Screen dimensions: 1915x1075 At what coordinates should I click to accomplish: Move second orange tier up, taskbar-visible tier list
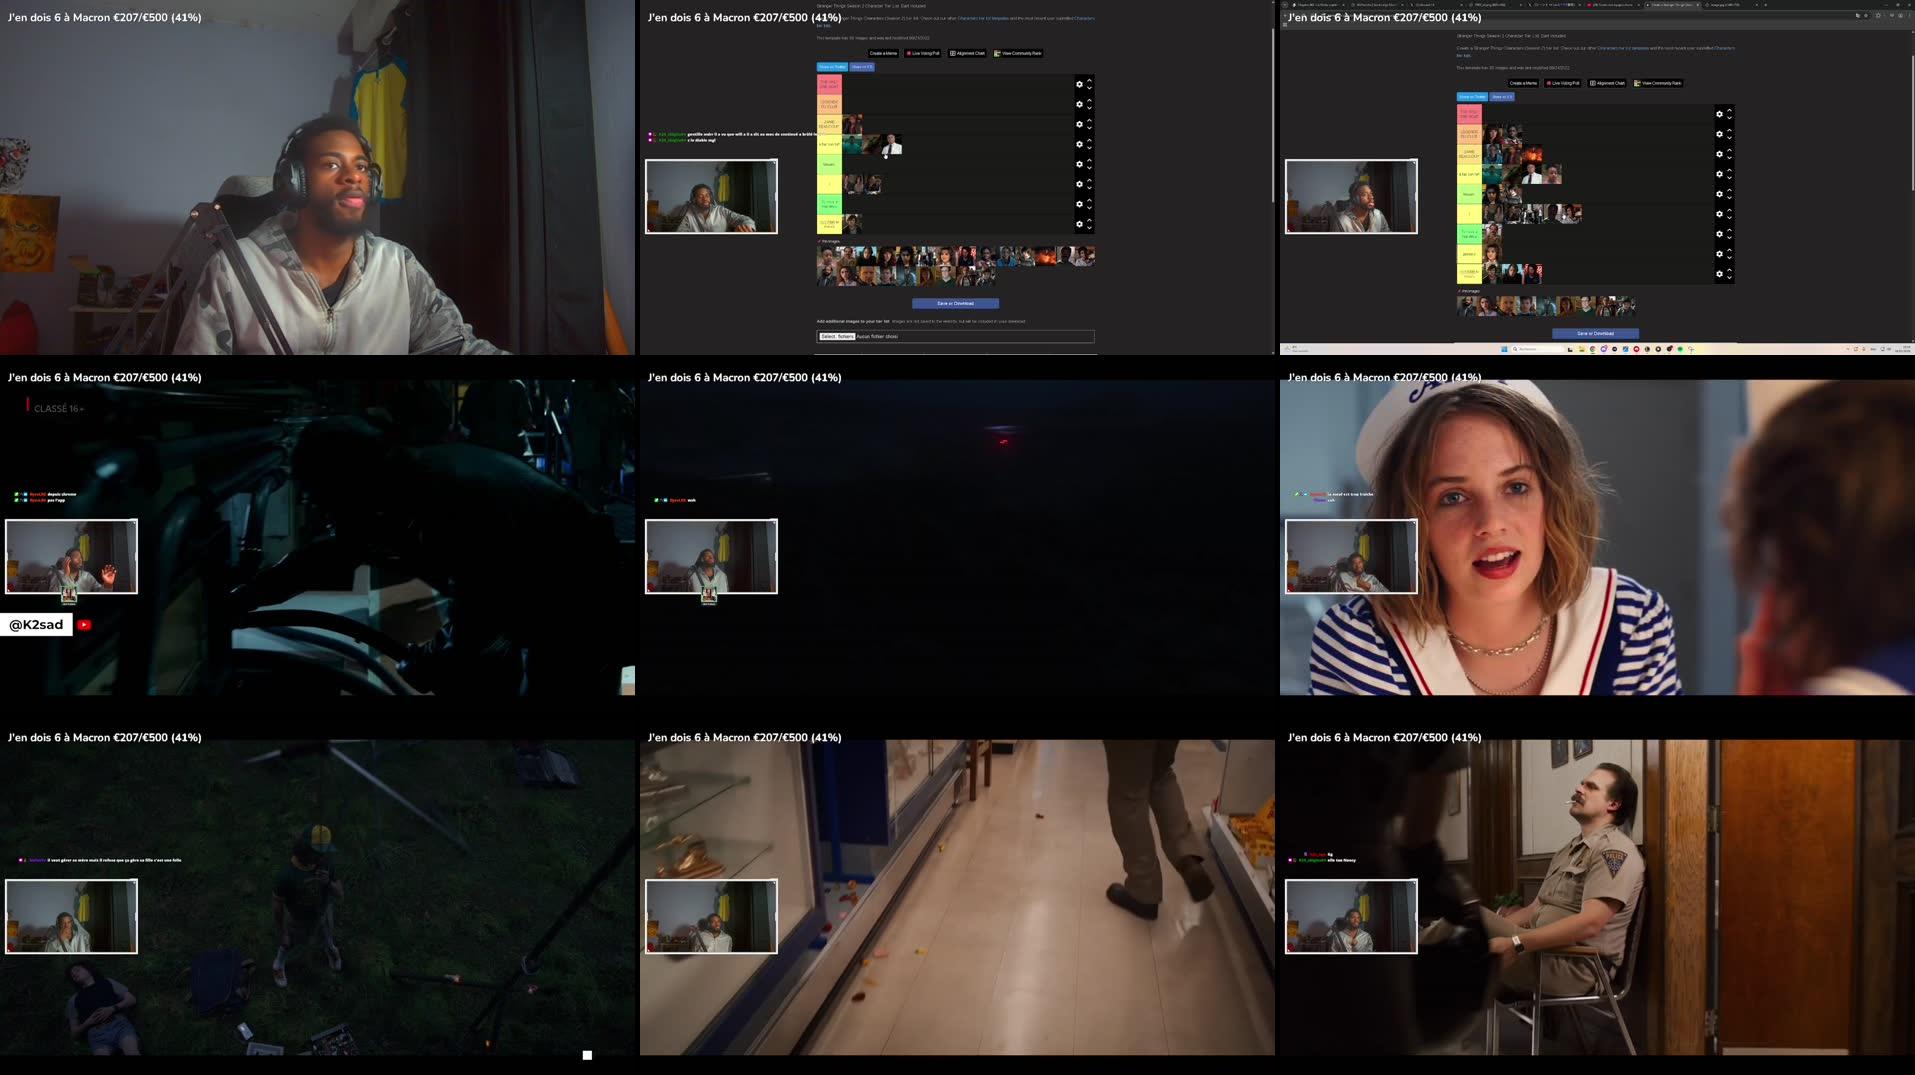coord(1729,130)
